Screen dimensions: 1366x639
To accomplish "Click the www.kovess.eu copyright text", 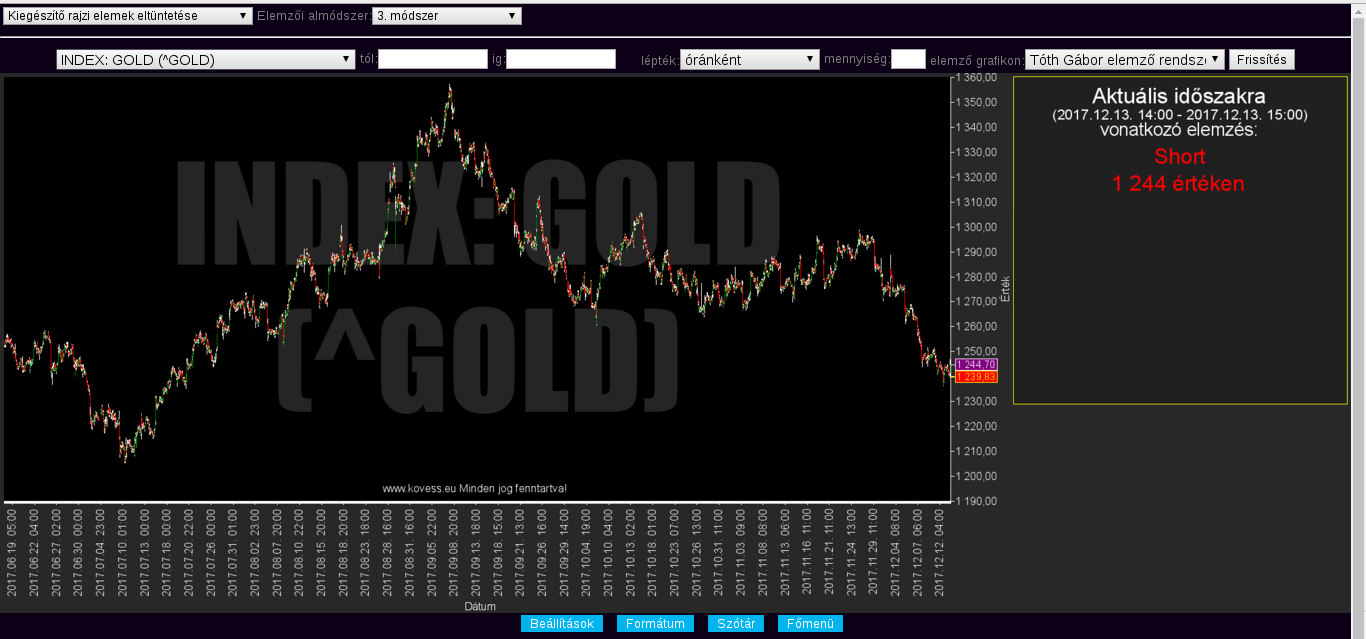I will pyautogui.click(x=475, y=489).
